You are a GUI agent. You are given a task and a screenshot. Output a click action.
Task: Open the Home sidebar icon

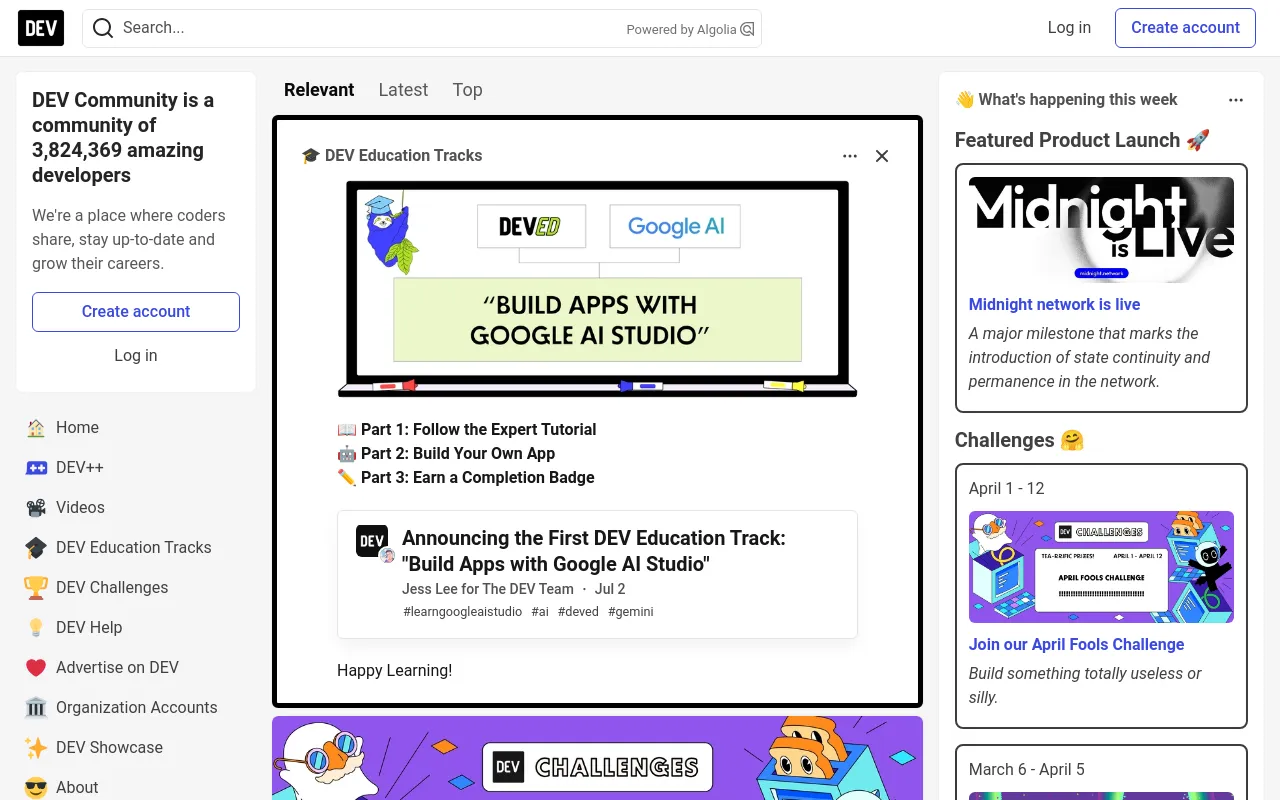tap(36, 428)
